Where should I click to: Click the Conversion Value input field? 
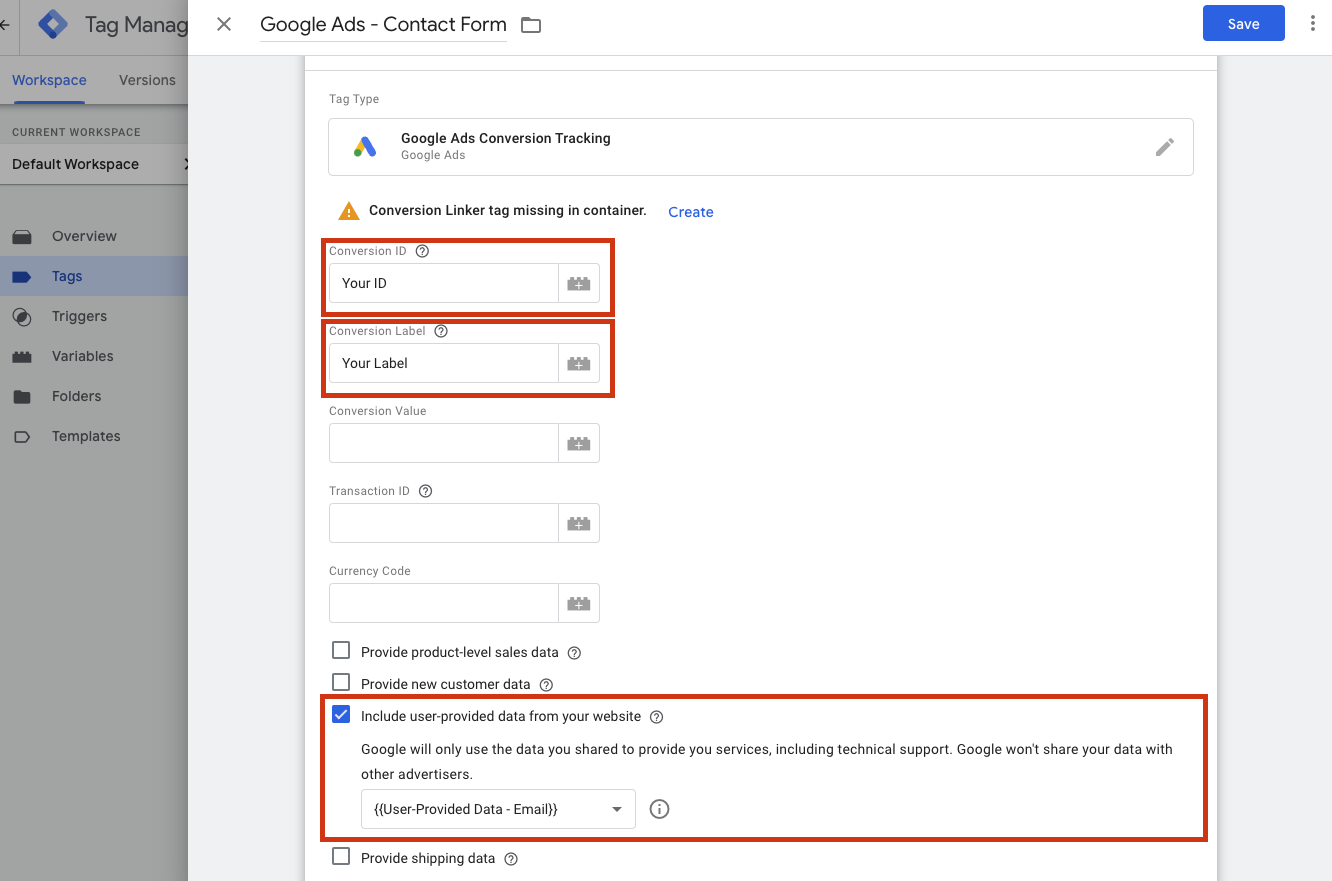click(444, 443)
